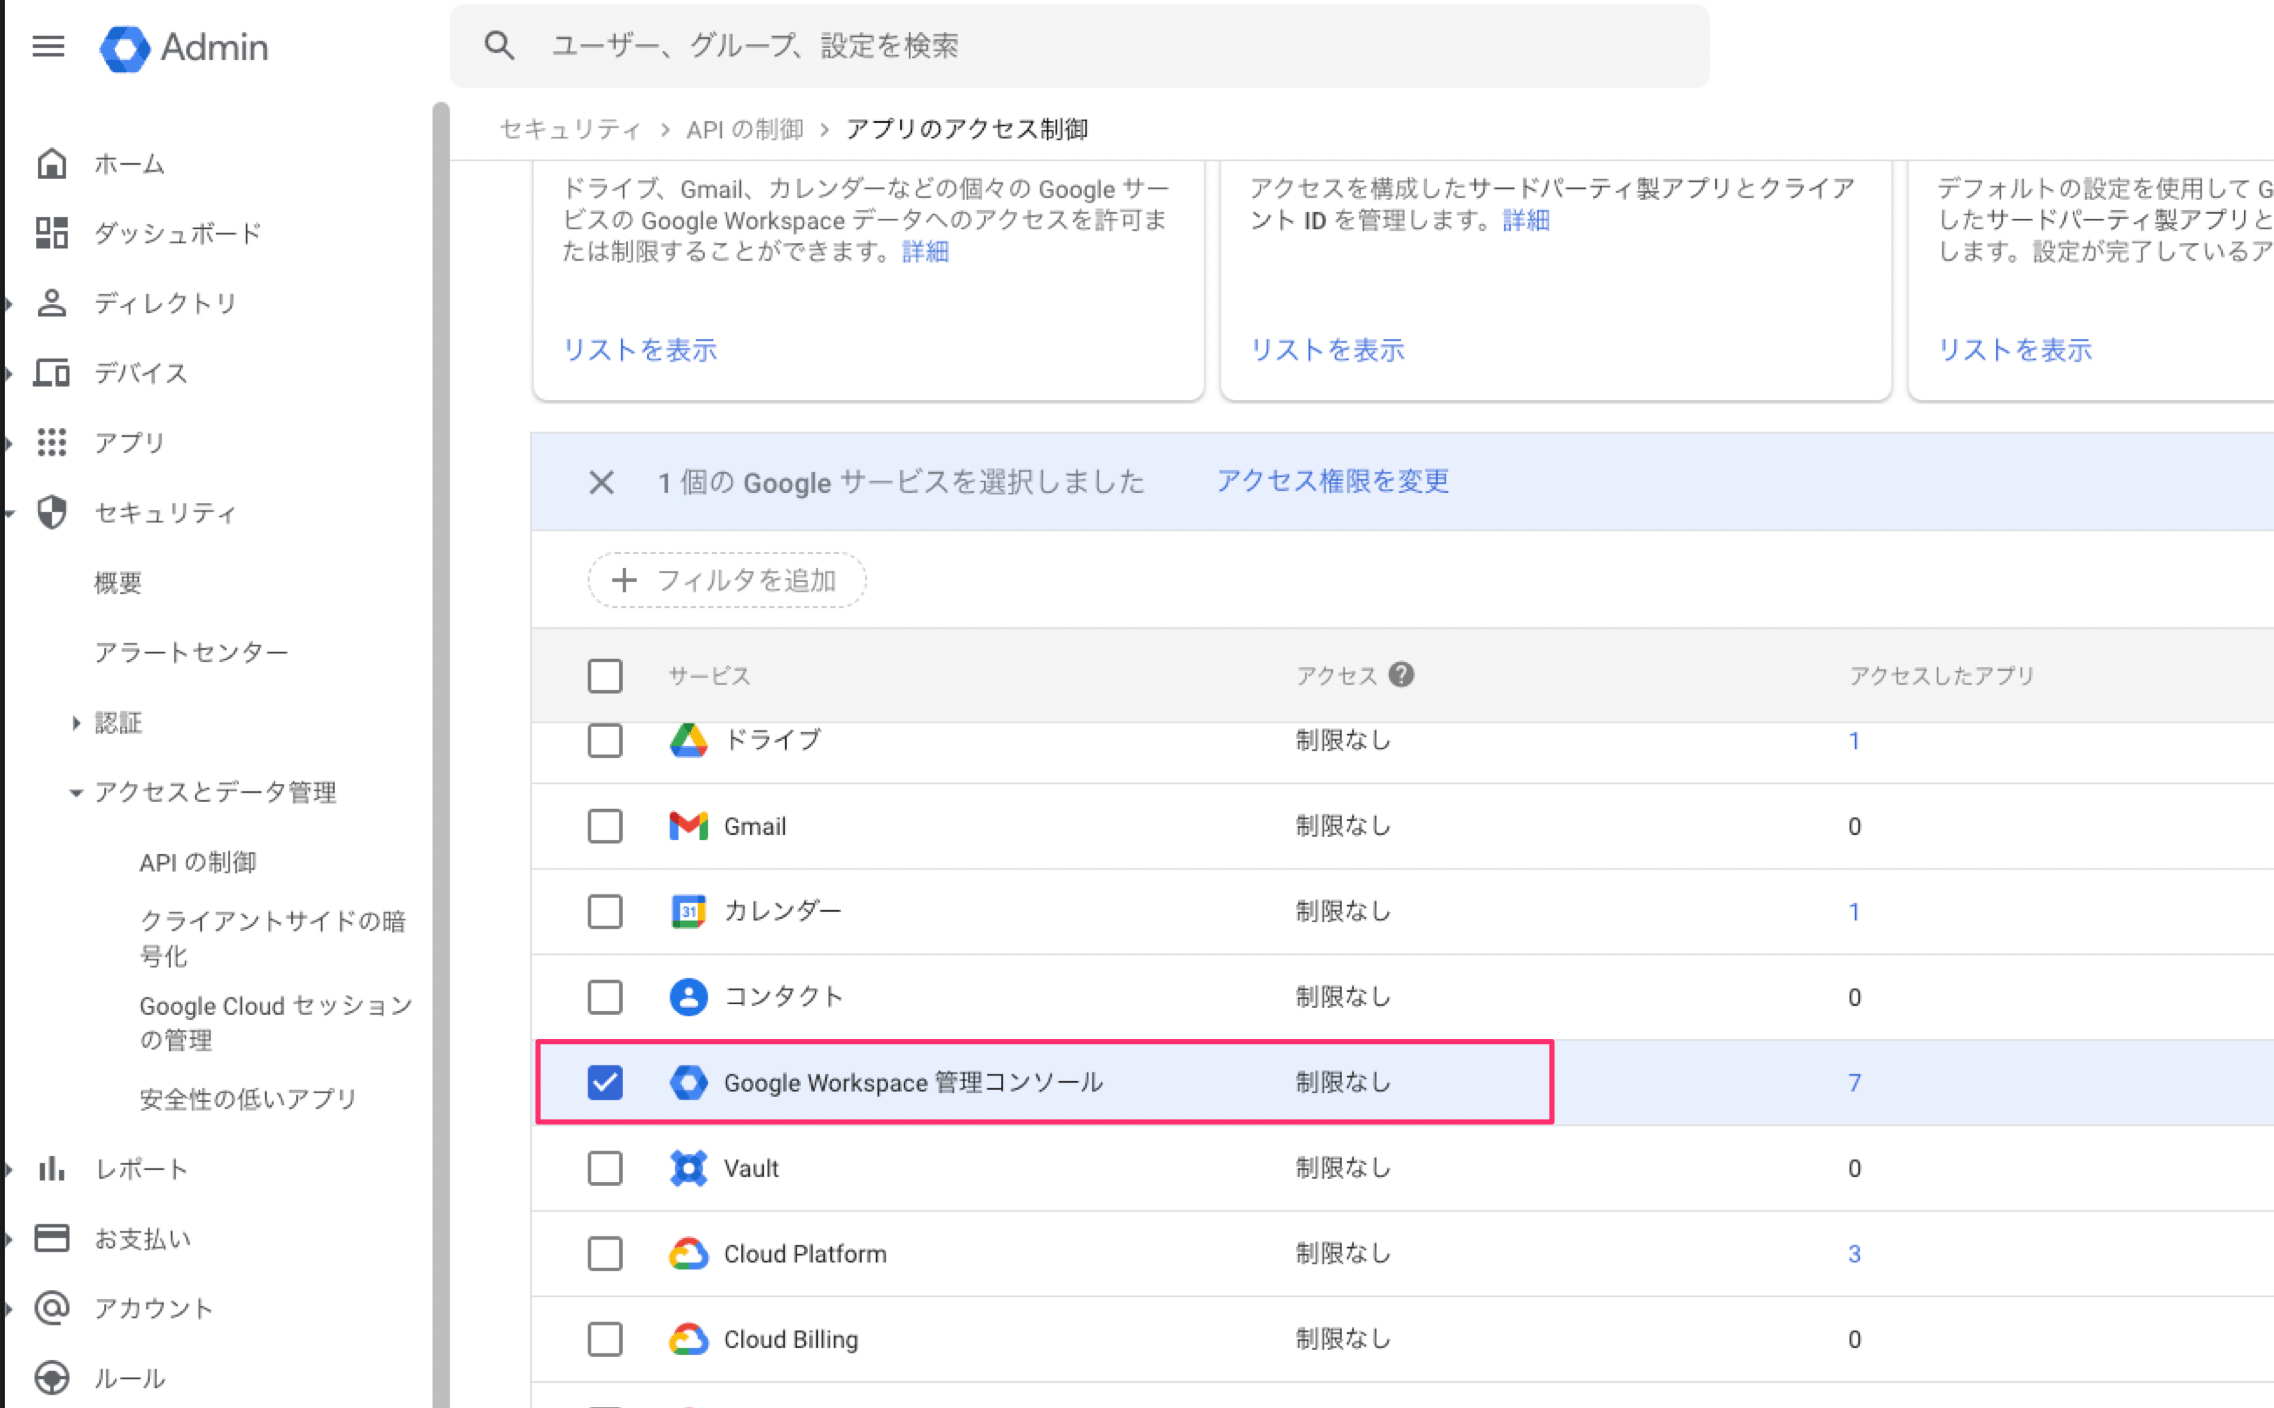Check the カレンダー row checkbox
2274x1408 pixels.
point(605,911)
